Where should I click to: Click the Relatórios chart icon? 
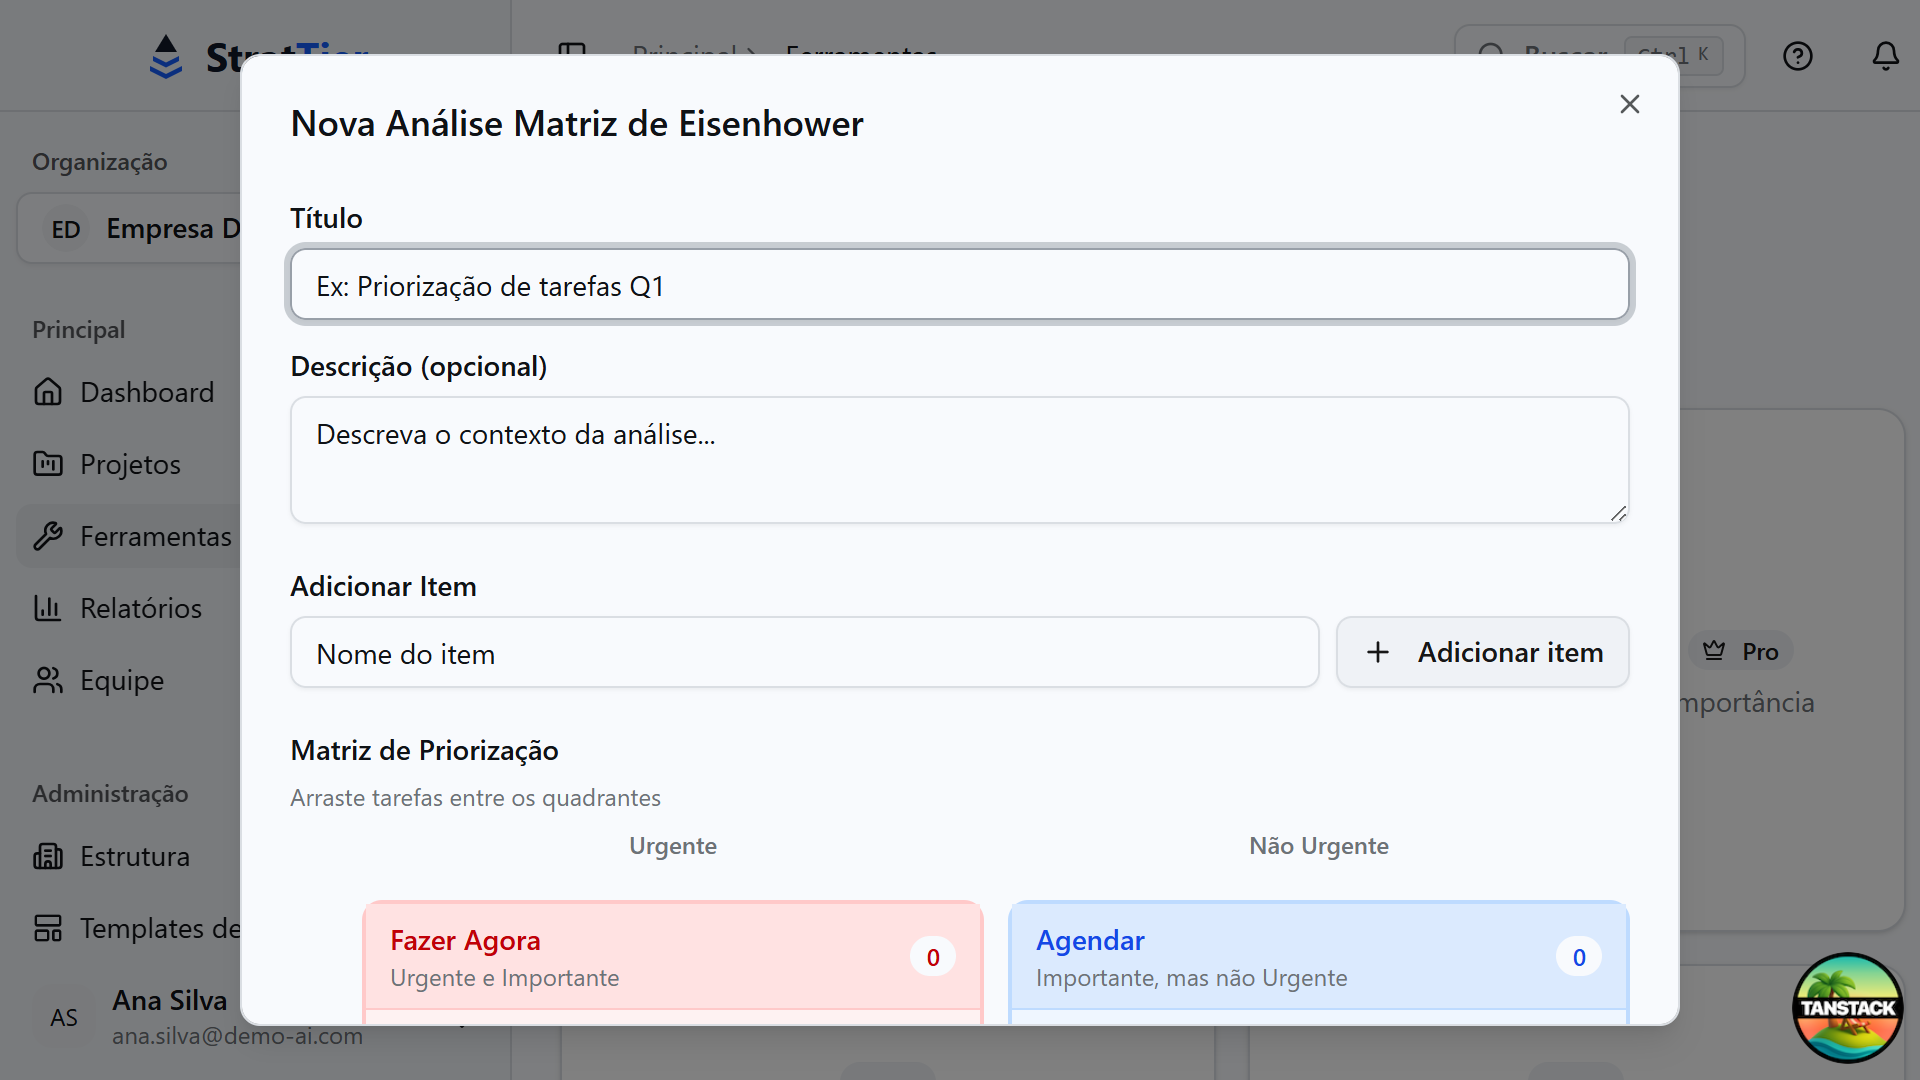[48, 608]
